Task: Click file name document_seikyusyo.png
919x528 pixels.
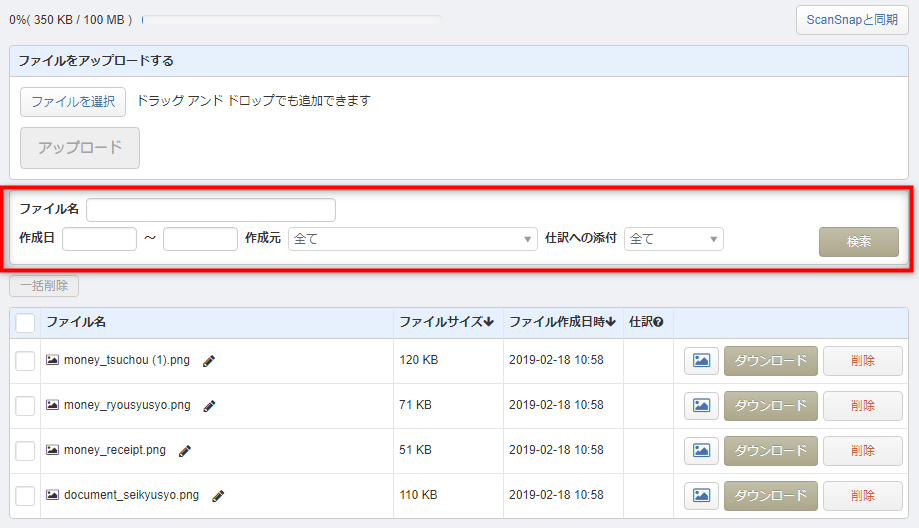Action: coord(132,495)
